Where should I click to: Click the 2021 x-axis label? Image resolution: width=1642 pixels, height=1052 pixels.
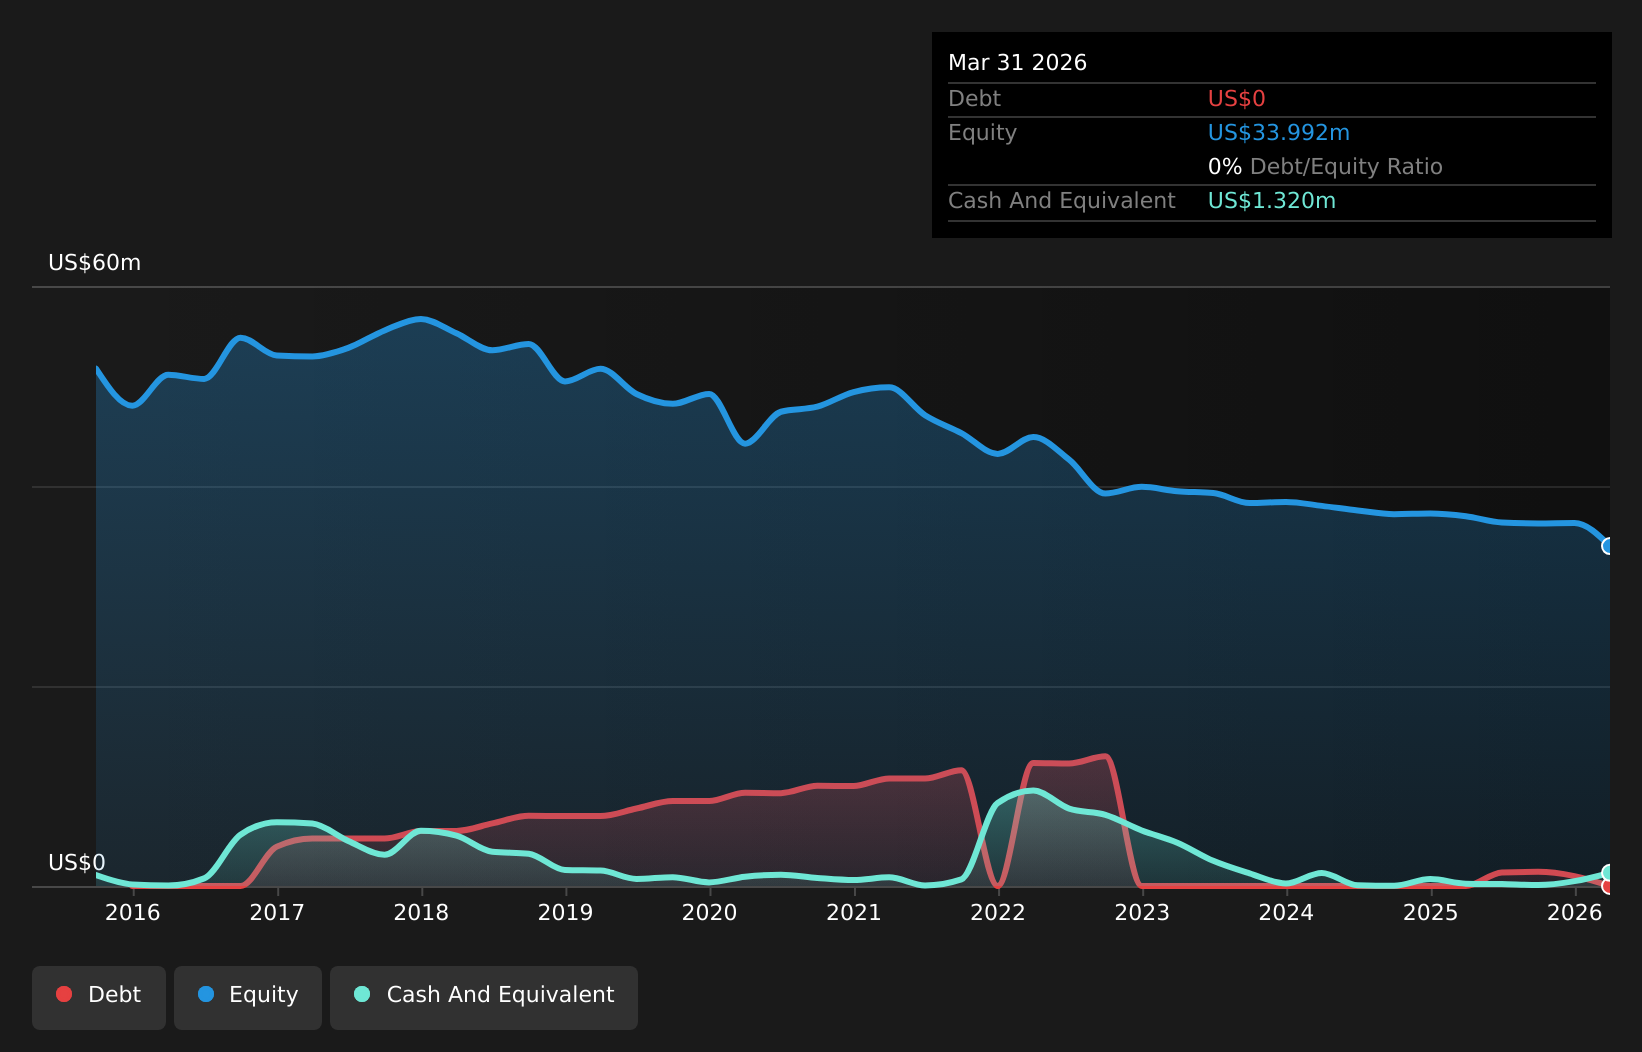click(x=854, y=912)
